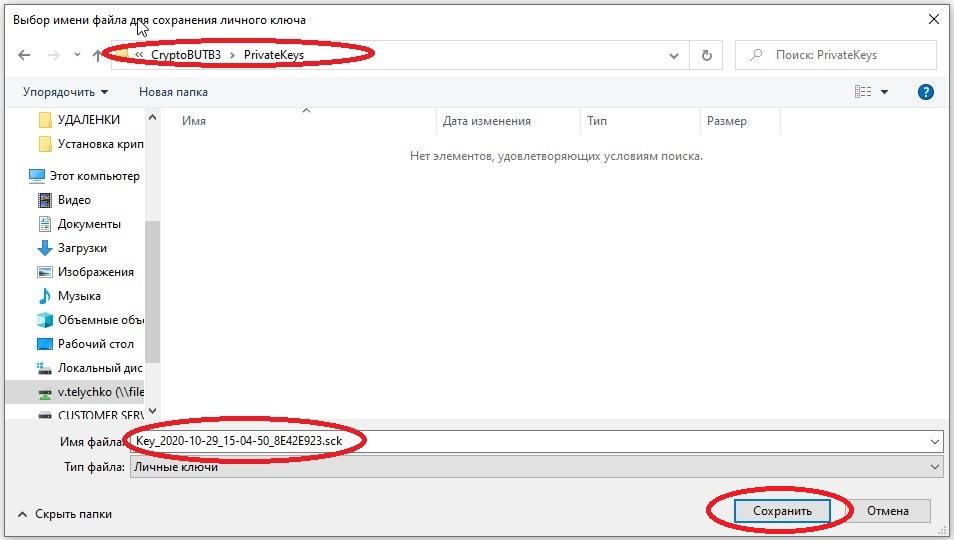Collapse dialog with Скрыть папки
Image resolution: width=954 pixels, height=540 pixels.
click(x=65, y=513)
